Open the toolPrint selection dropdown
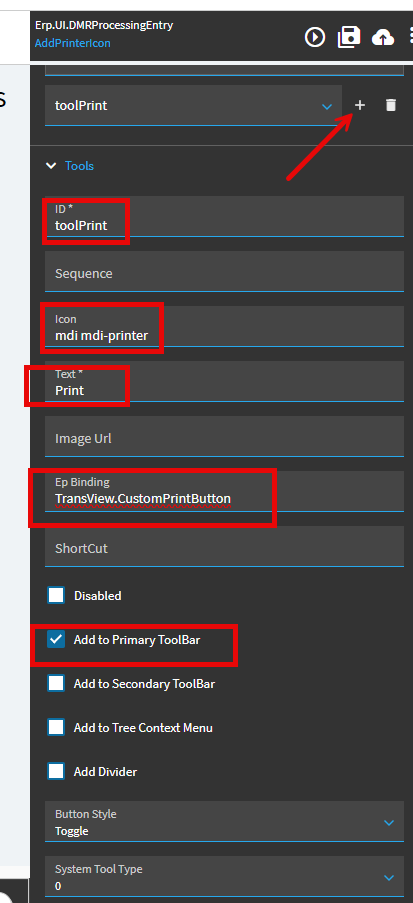Viewport: 413px width, 903px height. 194,105
